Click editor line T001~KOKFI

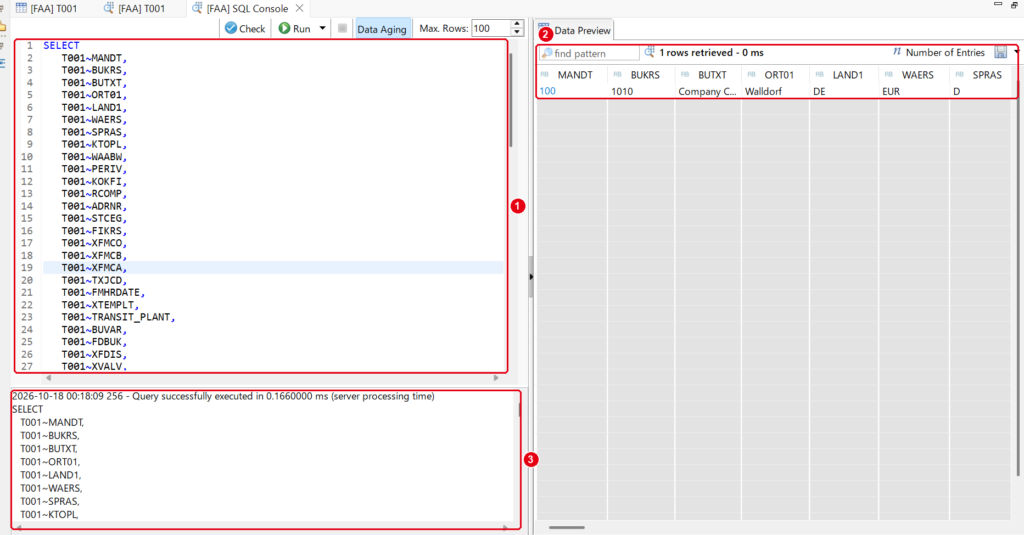pyautogui.click(x=94, y=182)
